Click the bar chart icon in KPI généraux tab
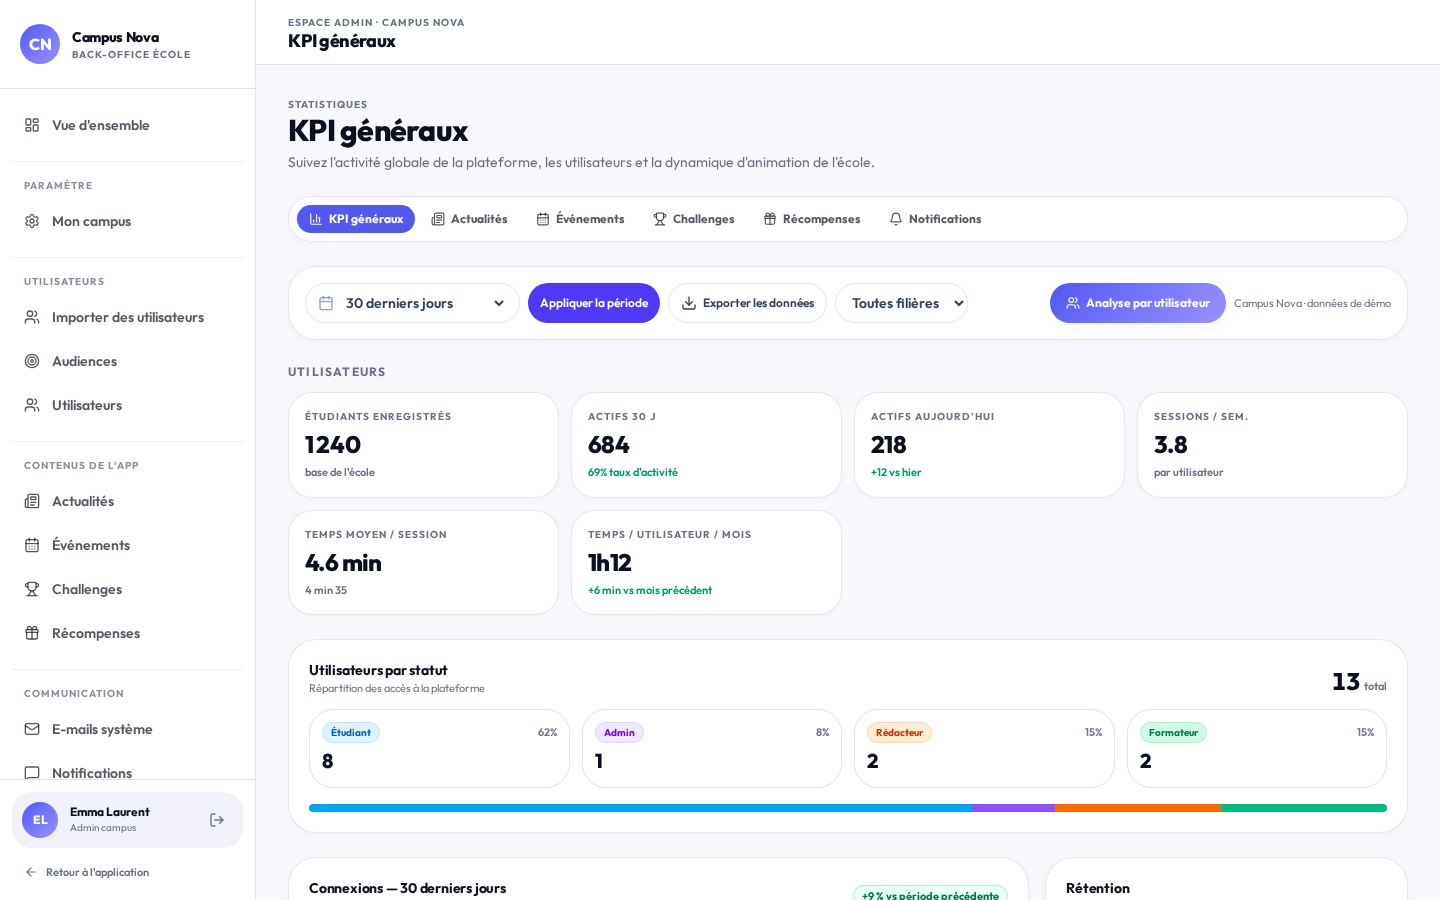 [316, 219]
